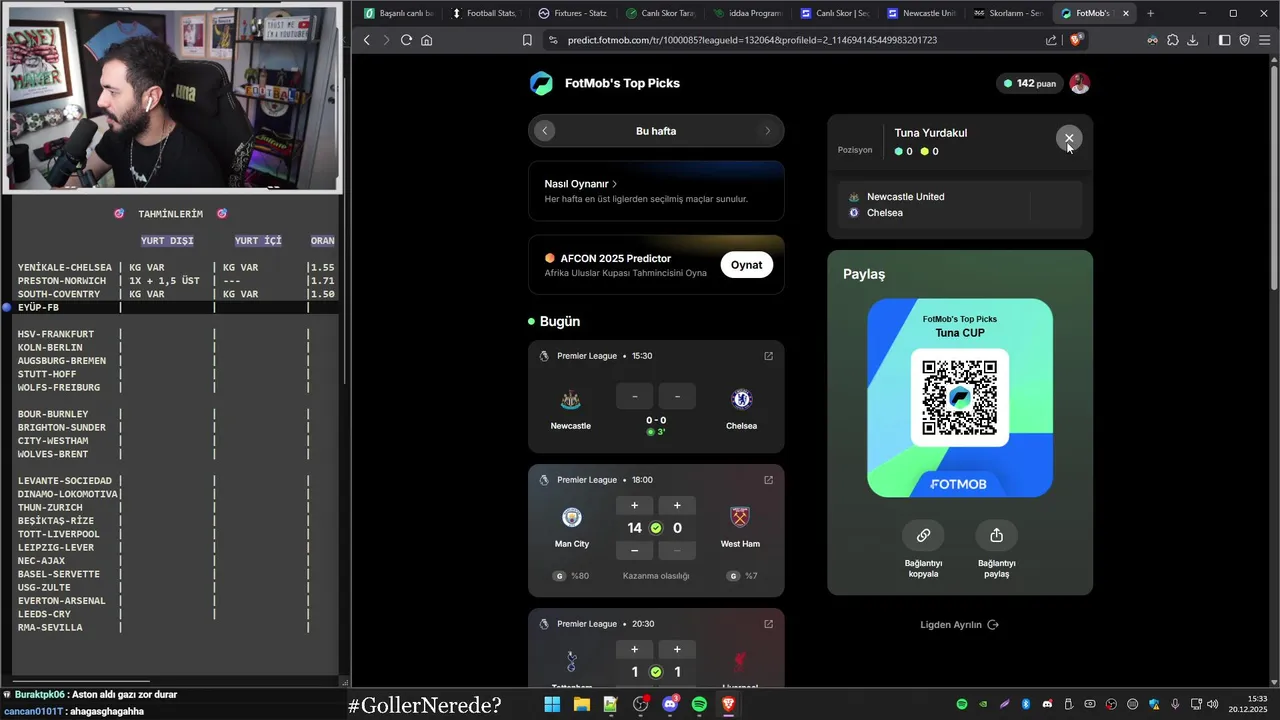
Task: Open OBS Studio from taskbar
Action: pyautogui.click(x=640, y=705)
